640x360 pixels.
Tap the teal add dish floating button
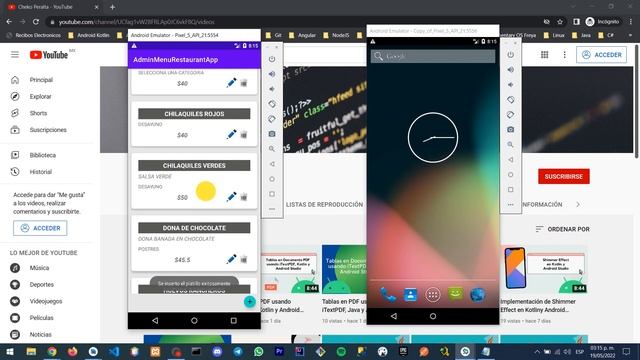pyautogui.click(x=249, y=302)
